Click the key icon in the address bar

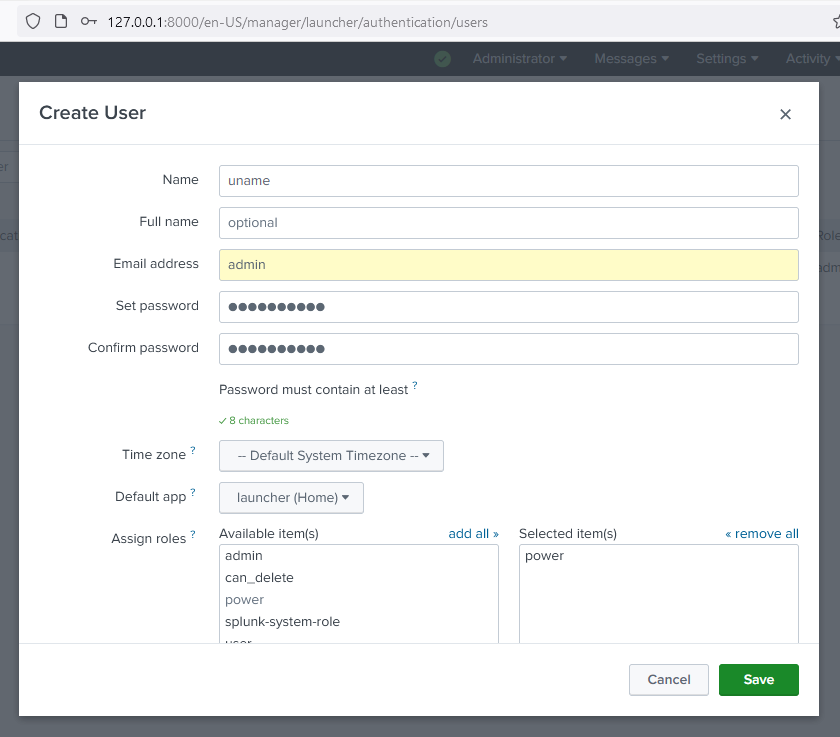point(89,21)
